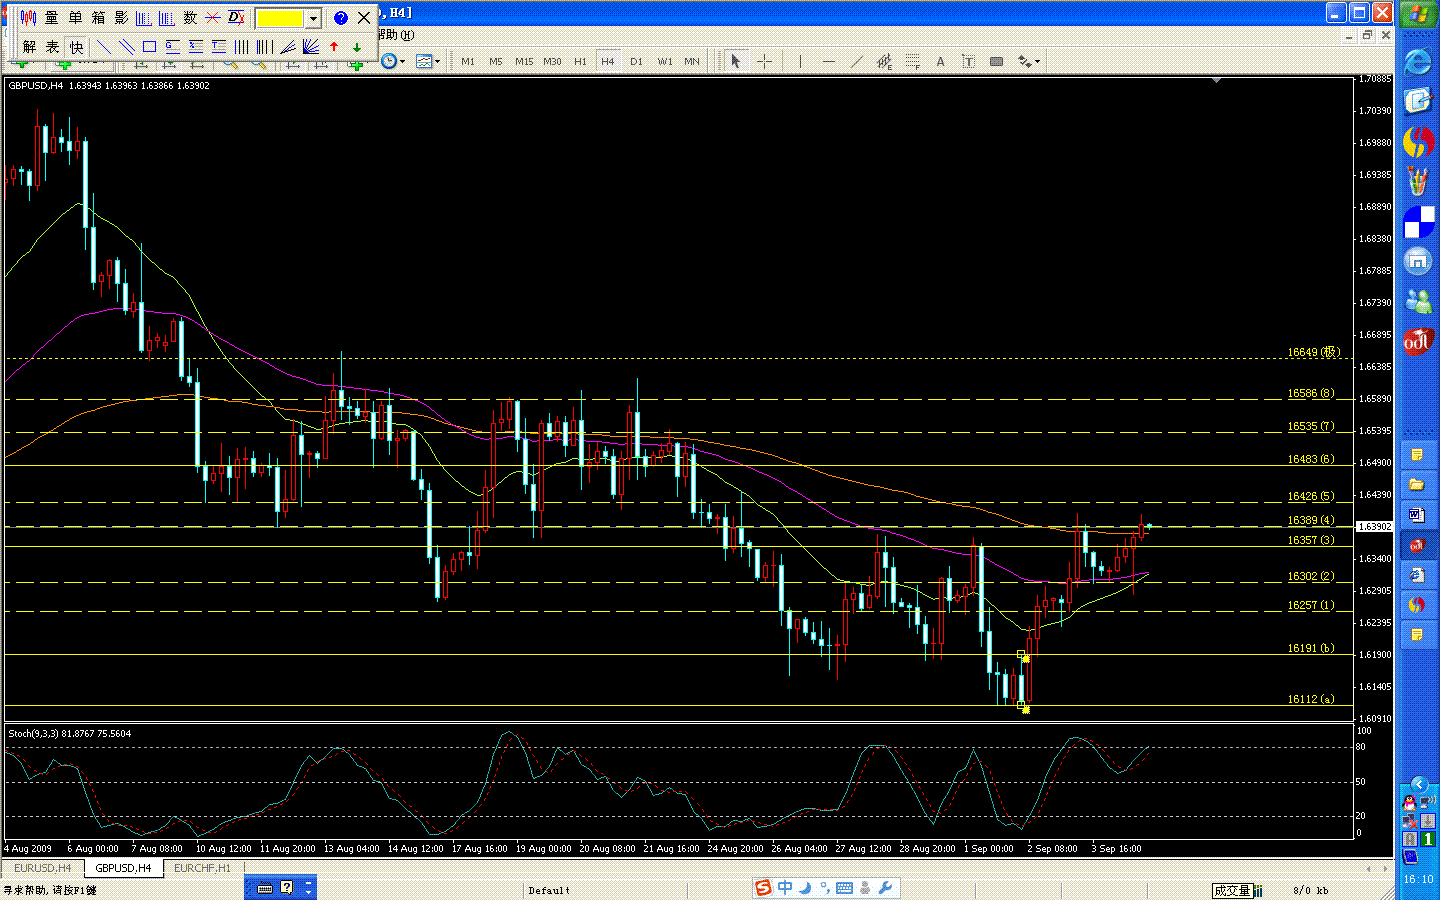Switch chart to W1 timeframe
Viewport: 1440px width, 900px height.
(665, 62)
